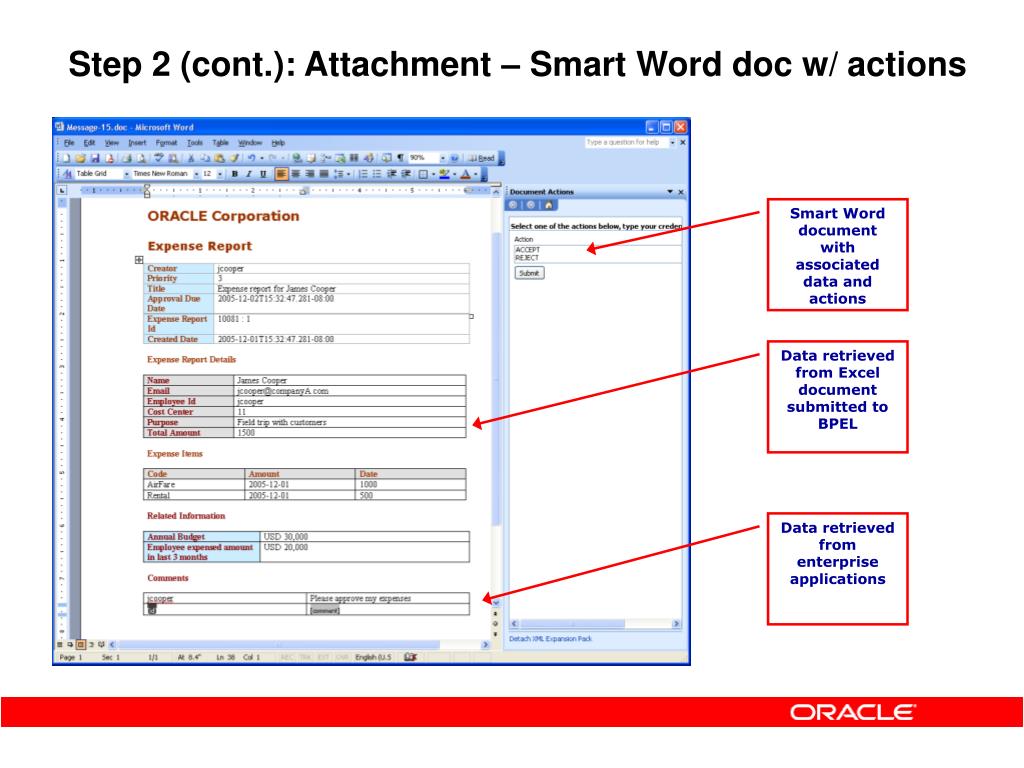This screenshot has width=1024, height=768.
Task: Open the Table menu
Action: pyautogui.click(x=220, y=142)
